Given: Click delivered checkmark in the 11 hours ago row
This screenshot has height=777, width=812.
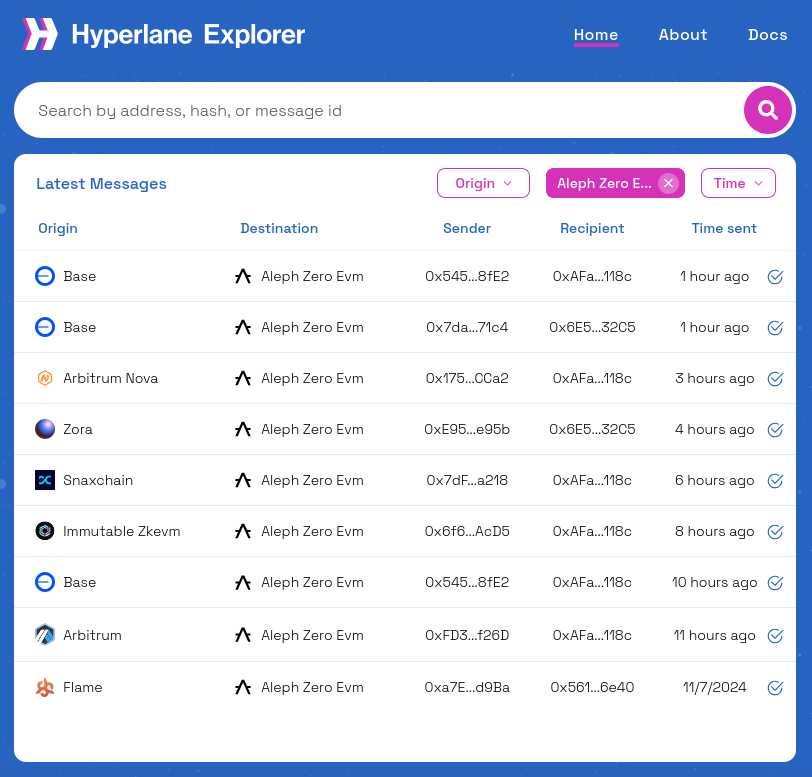Looking at the screenshot, I should [x=775, y=636].
